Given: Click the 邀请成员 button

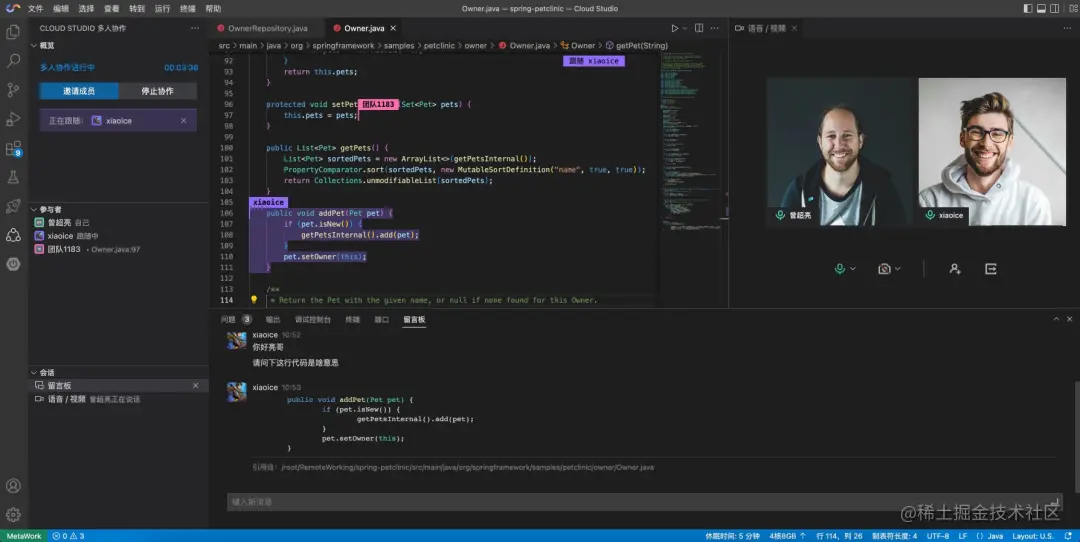Looking at the screenshot, I should point(79,91).
